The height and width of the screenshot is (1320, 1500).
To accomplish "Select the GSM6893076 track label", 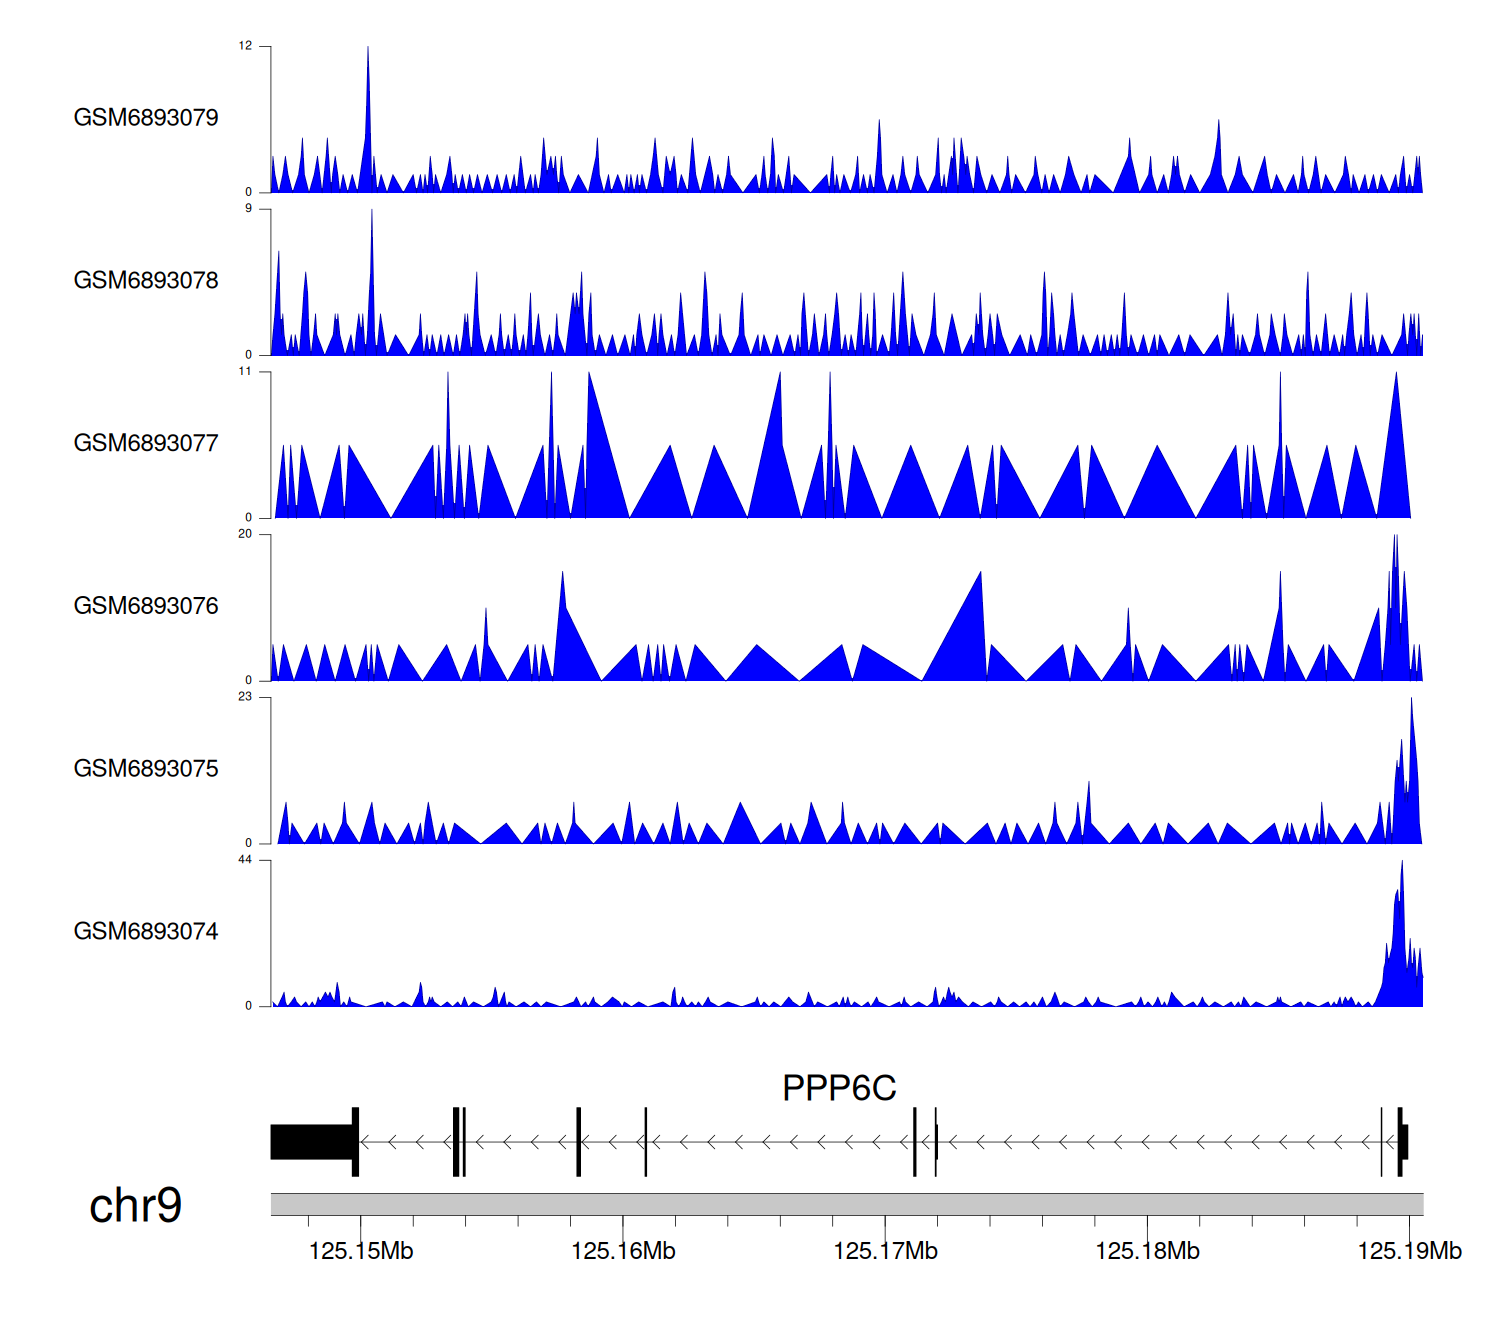I will point(146,606).
